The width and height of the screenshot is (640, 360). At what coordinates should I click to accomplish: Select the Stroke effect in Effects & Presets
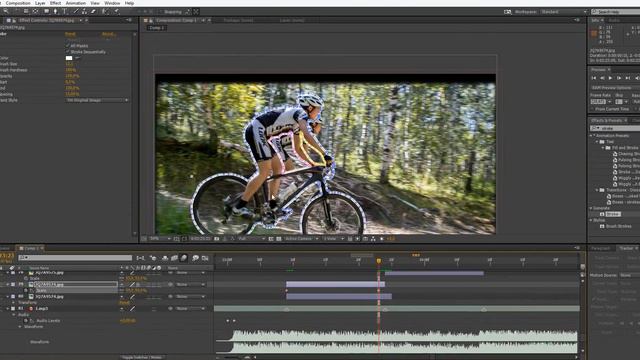[x=612, y=214]
